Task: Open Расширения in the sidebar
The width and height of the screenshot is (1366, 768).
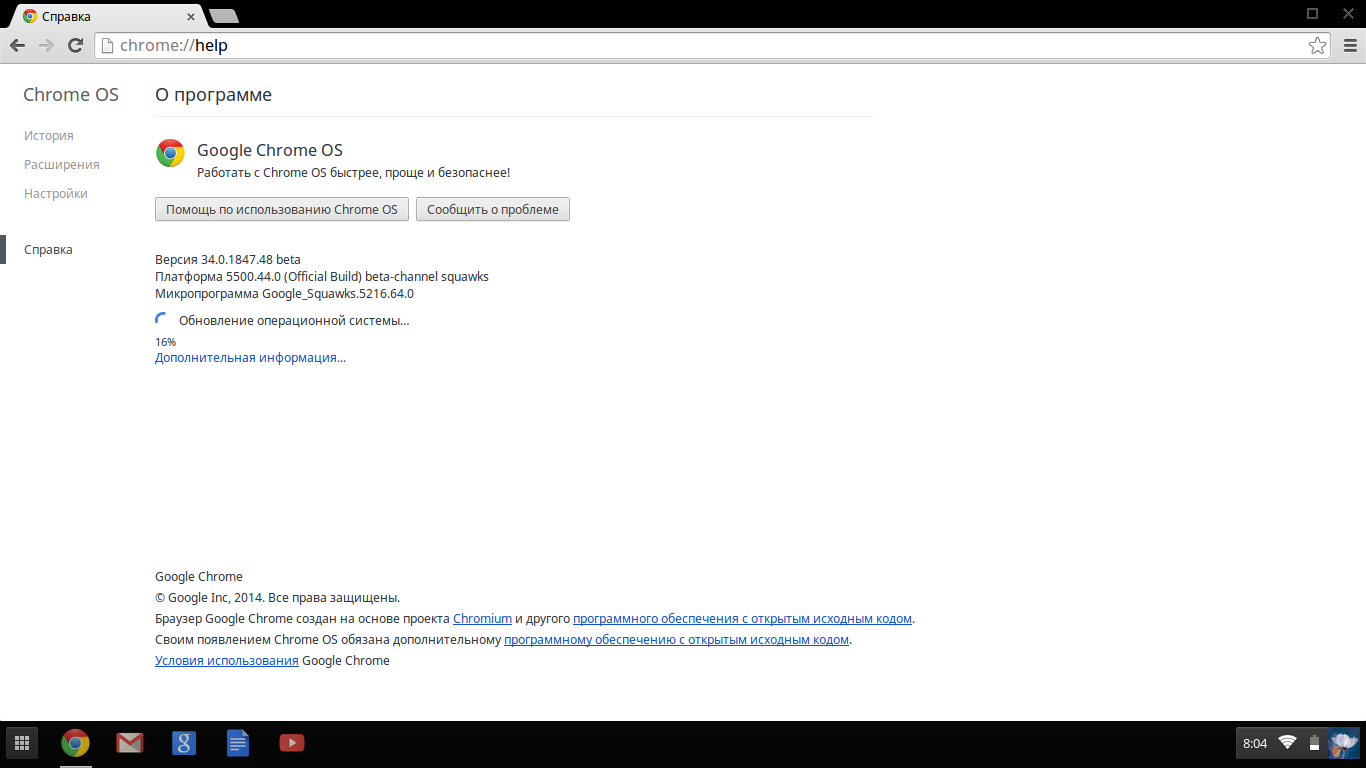Action: (x=62, y=165)
